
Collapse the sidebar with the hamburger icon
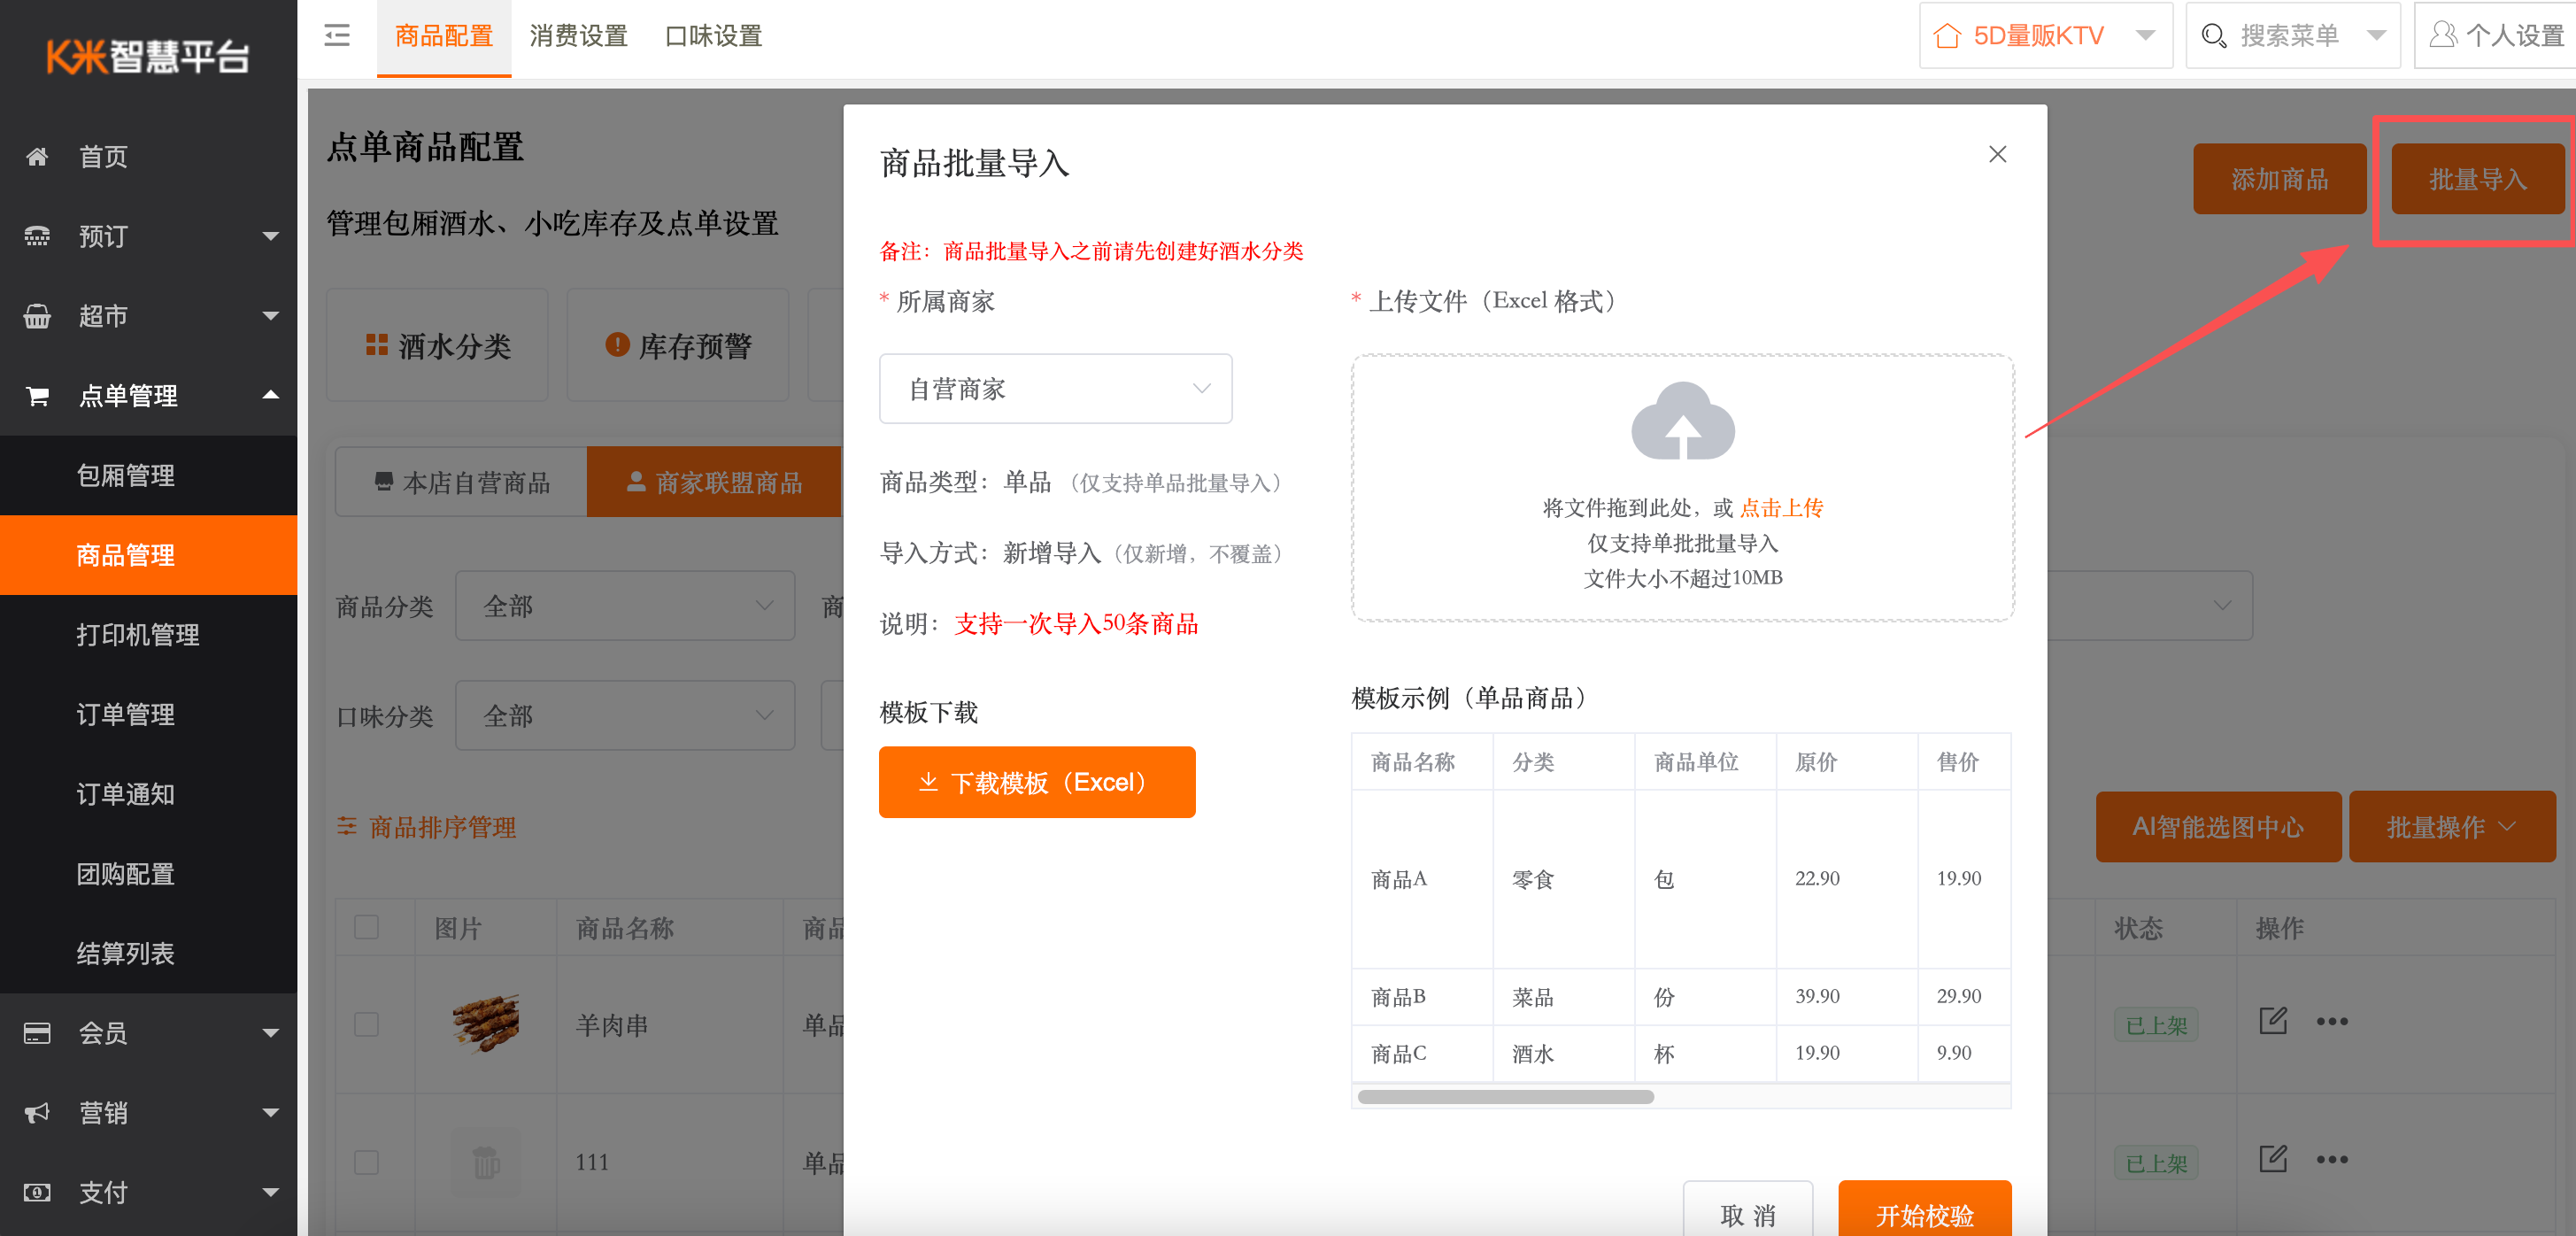pyautogui.click(x=337, y=36)
